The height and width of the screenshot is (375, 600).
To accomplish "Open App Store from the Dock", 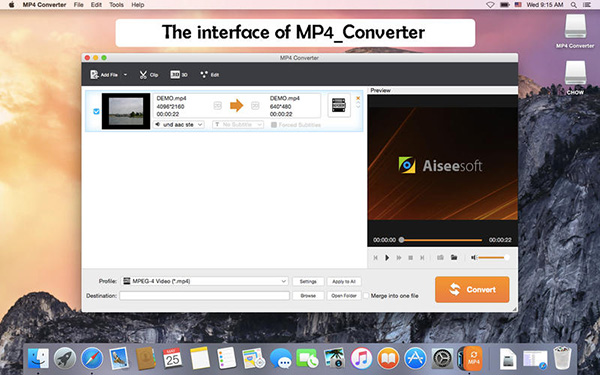I will (415, 359).
